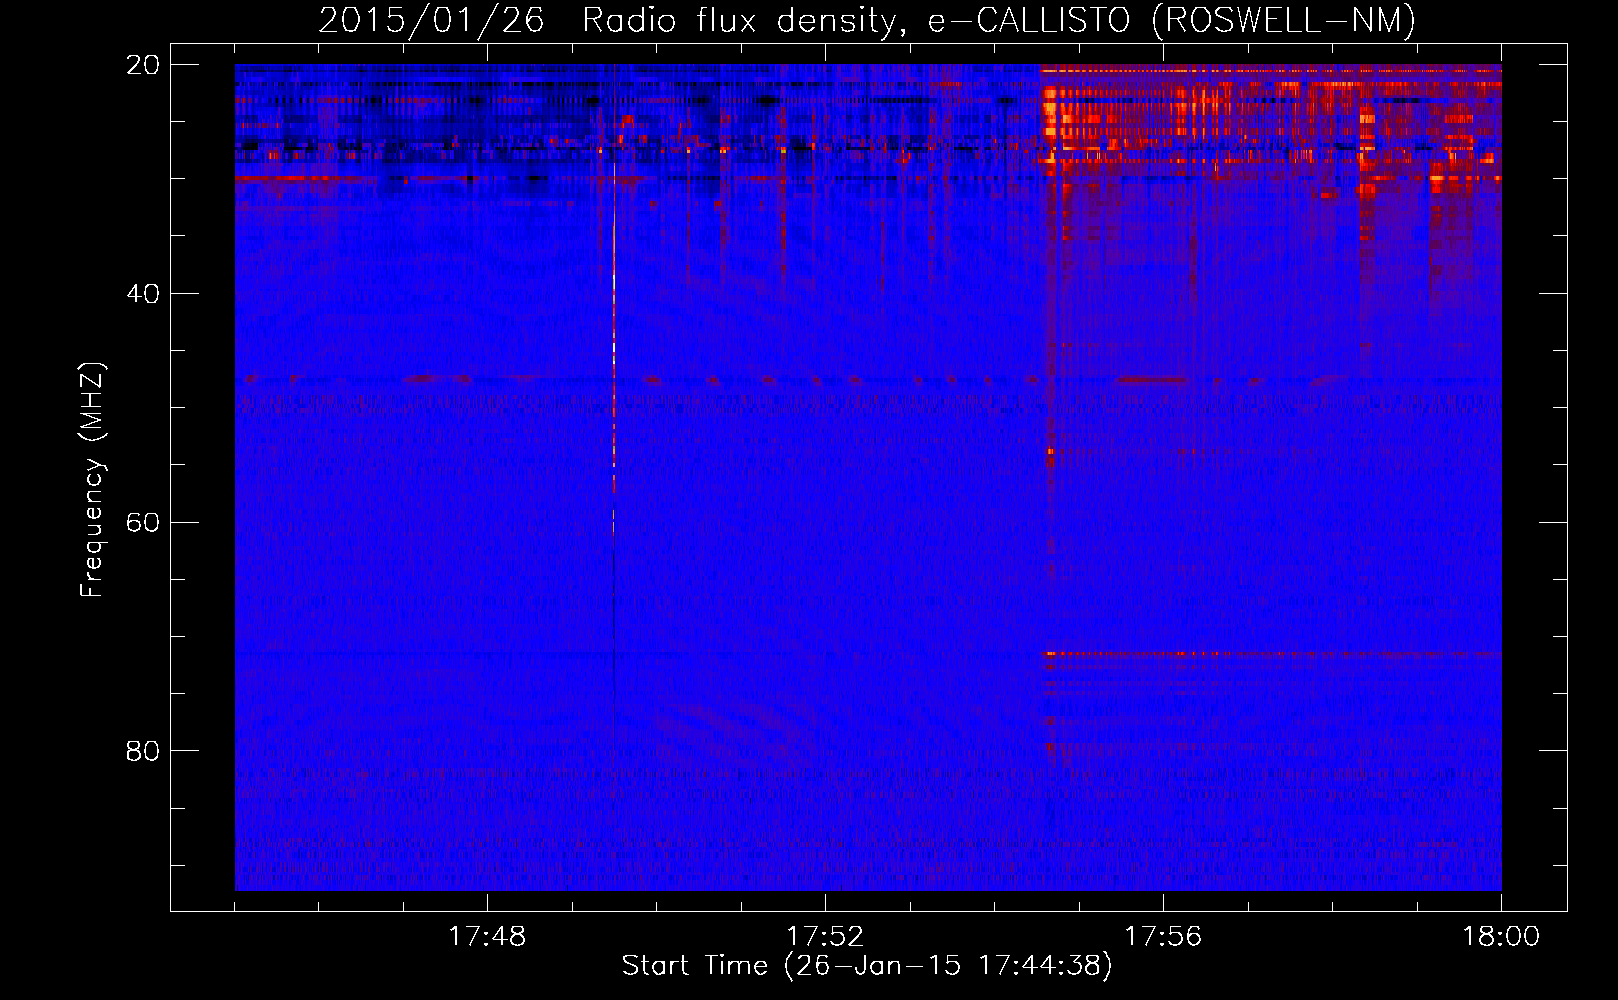Click the bright vertical burst line near 17:49:30

614,280
